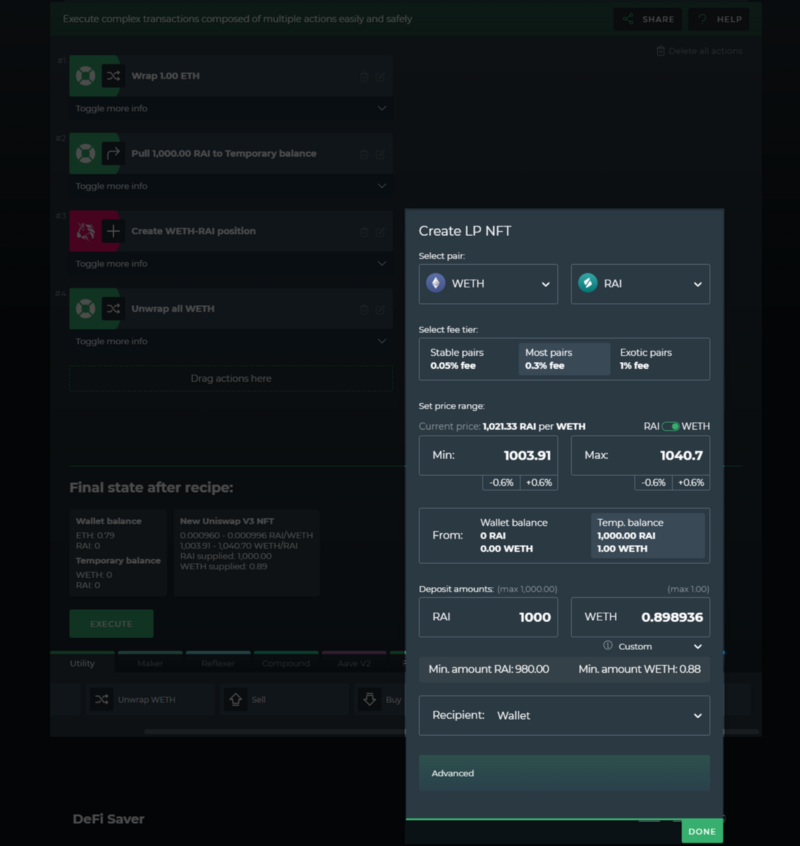Select Most pairs 0.3% fee tier
This screenshot has width=800, height=846.
(x=564, y=359)
